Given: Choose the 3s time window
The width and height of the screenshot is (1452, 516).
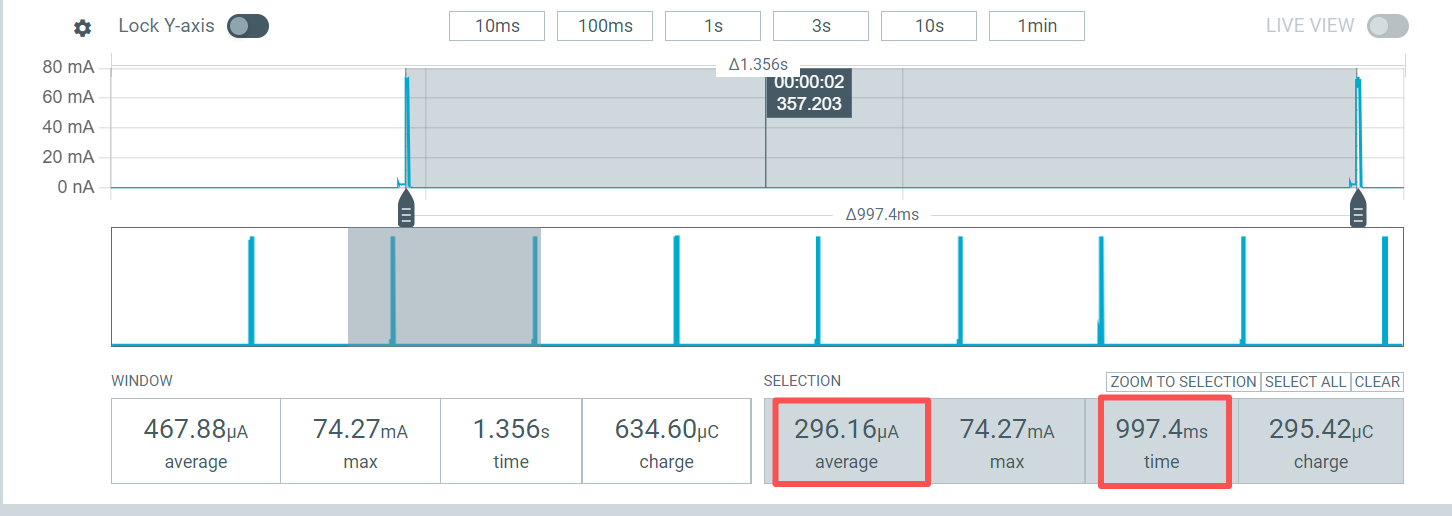Looking at the screenshot, I should pos(821,26).
